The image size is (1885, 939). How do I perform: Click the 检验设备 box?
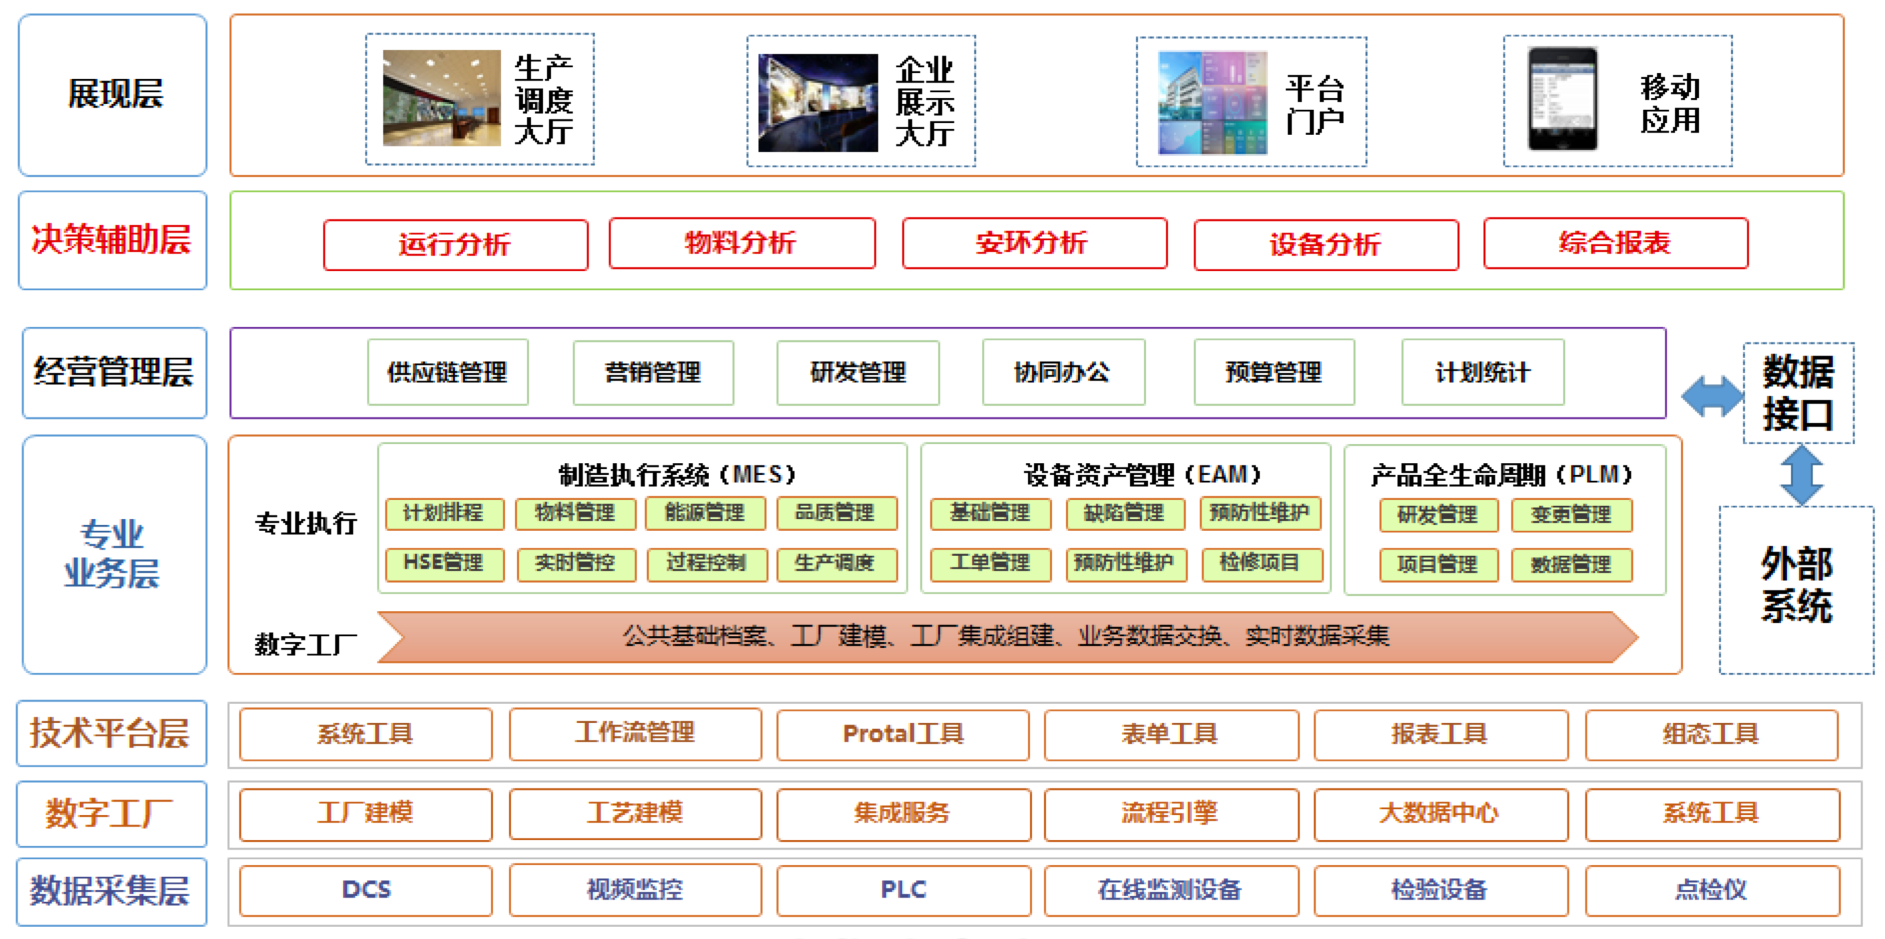point(1441,891)
